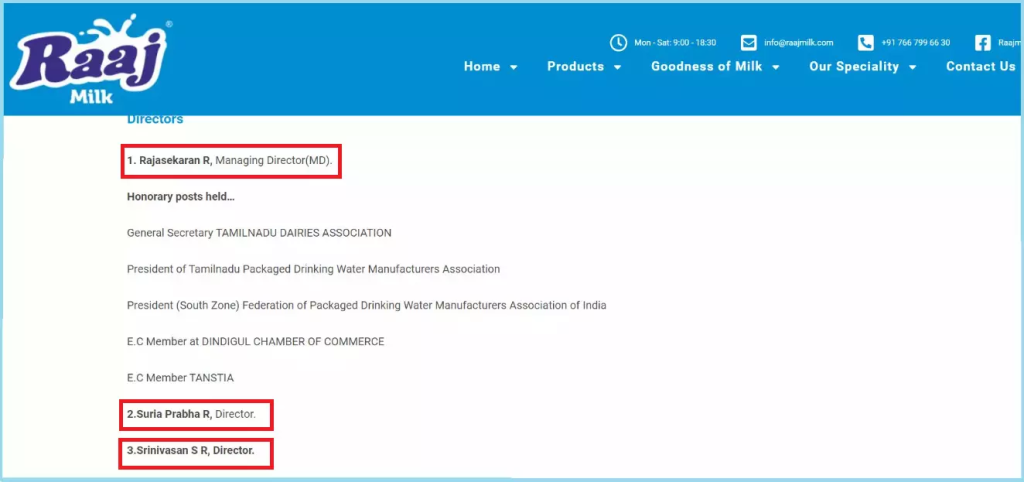1024x482 pixels.
Task: Click the Rajasekaran R, Managing Director text
Action: (230, 160)
